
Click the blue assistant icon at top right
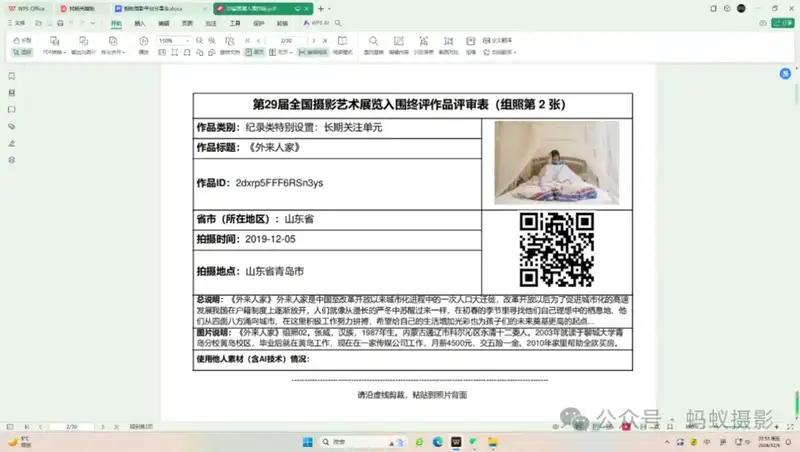pyautogui.click(x=785, y=73)
